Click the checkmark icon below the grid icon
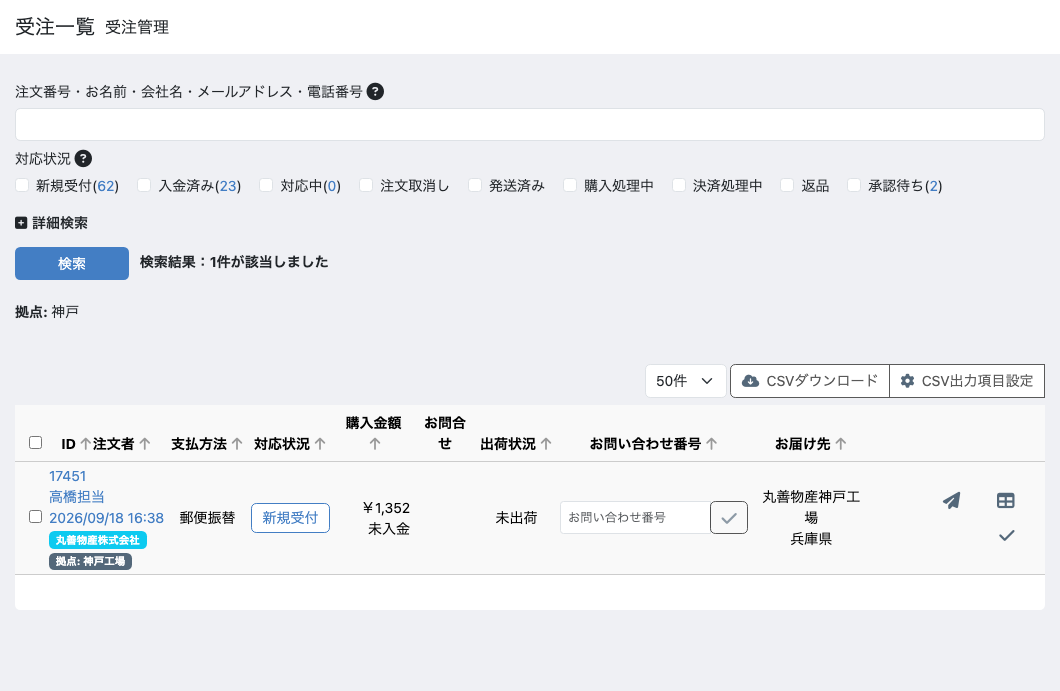The width and height of the screenshot is (1060, 691). pos(1007,535)
